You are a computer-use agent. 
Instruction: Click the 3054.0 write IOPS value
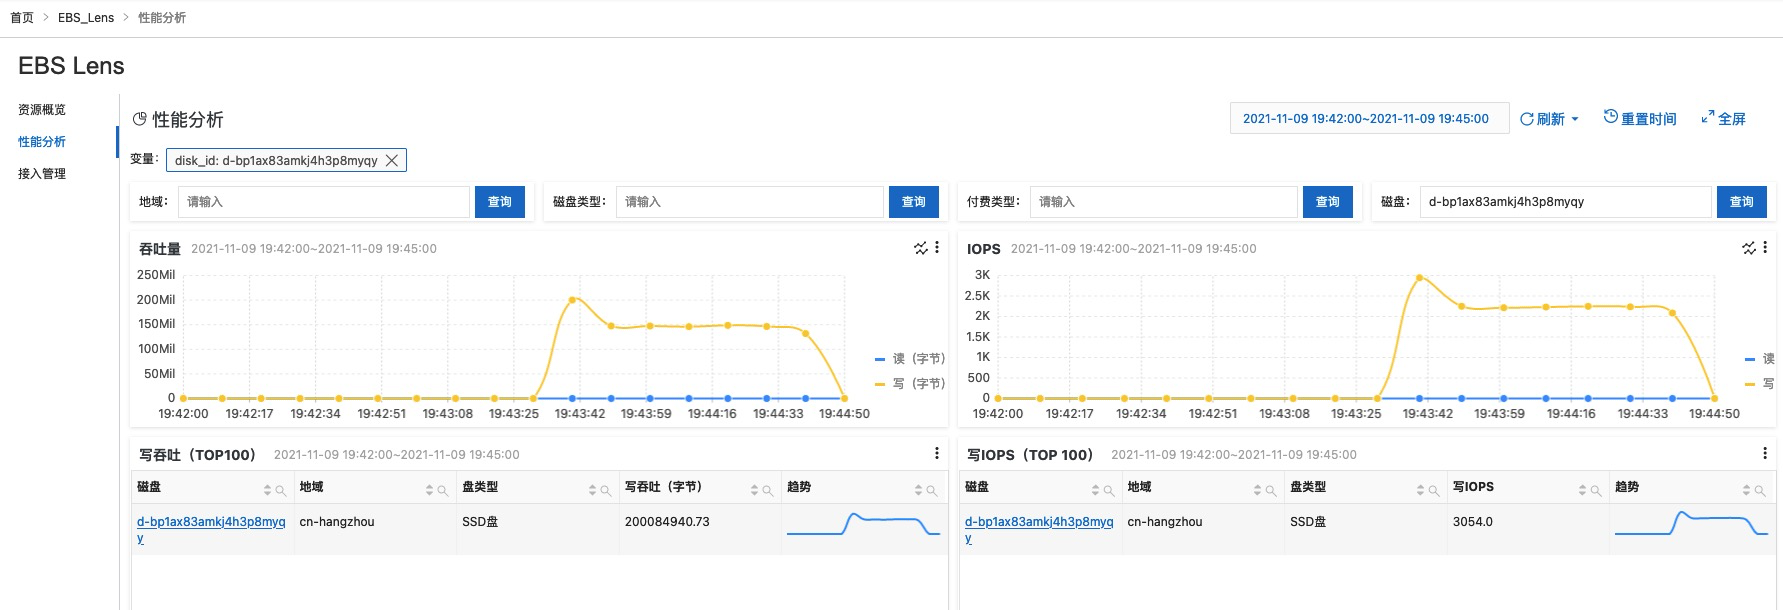pos(1473,522)
